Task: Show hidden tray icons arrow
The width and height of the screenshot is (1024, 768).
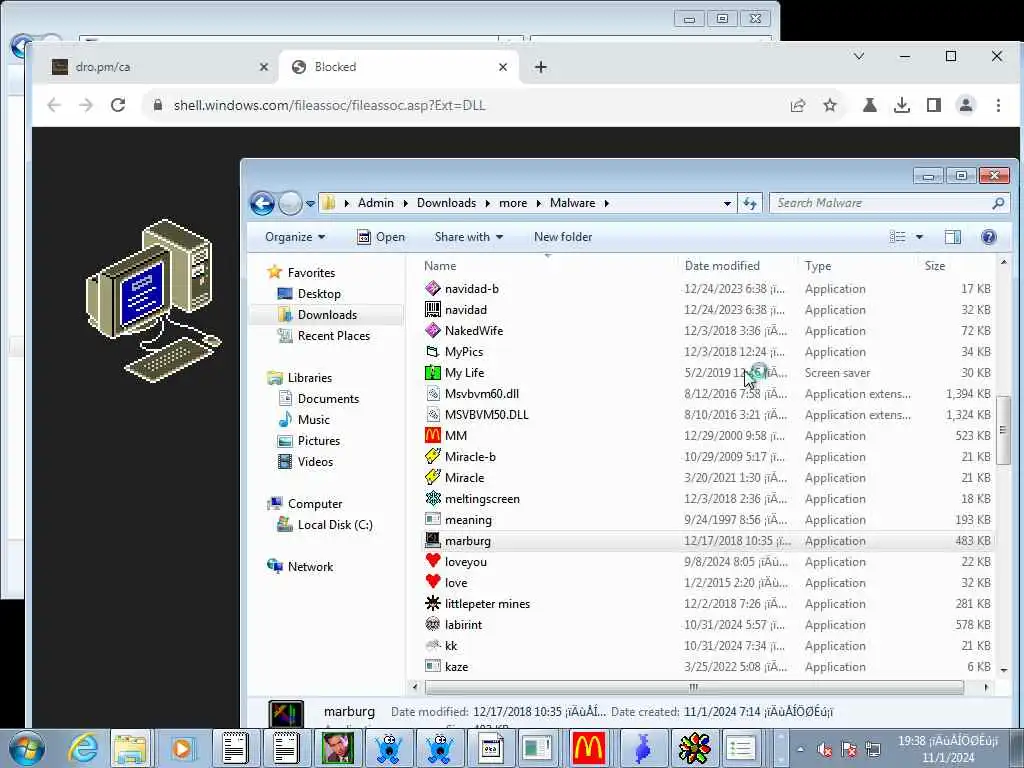Action: [x=800, y=749]
